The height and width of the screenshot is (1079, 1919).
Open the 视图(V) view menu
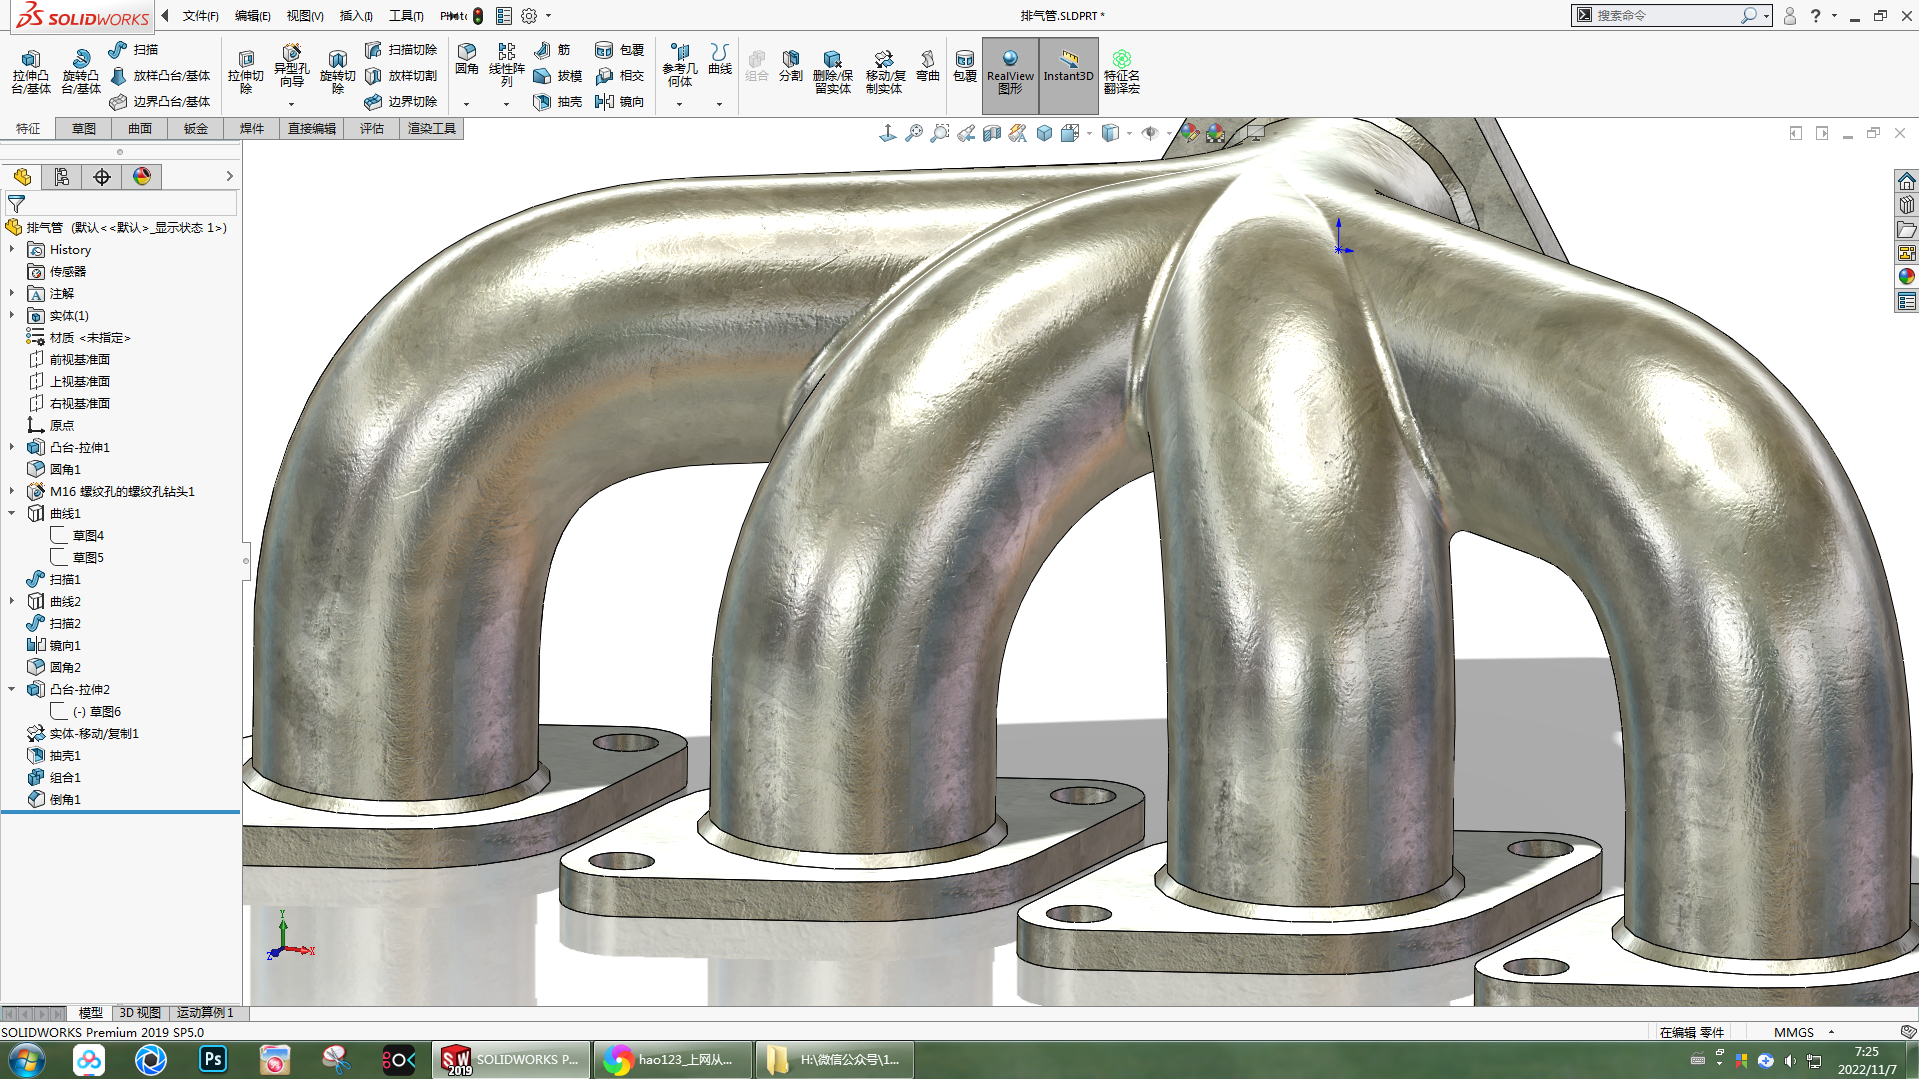[305, 16]
